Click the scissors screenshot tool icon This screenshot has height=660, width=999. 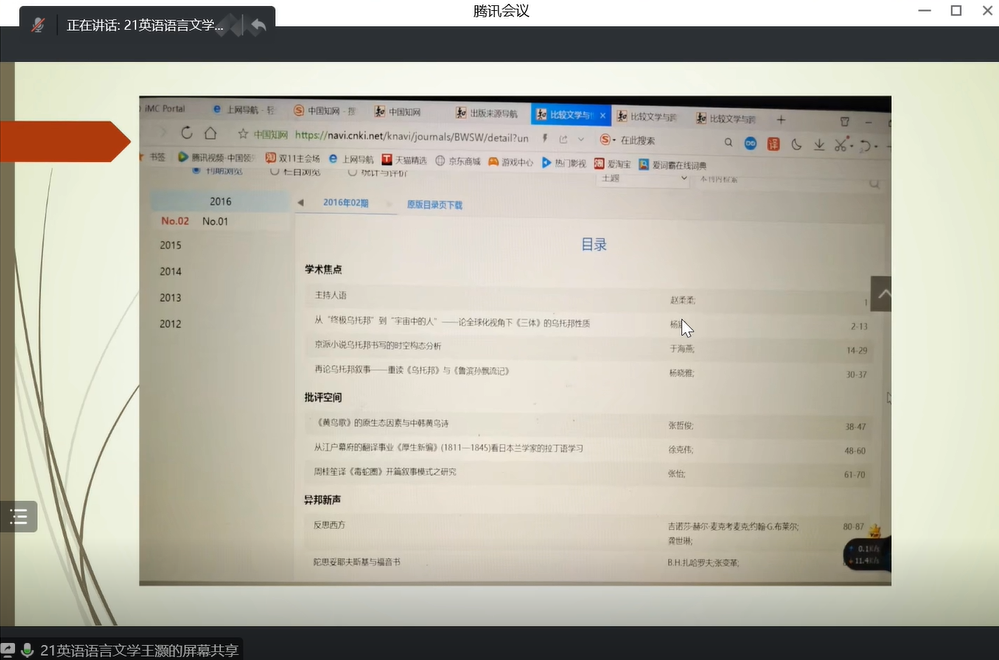tap(842, 144)
